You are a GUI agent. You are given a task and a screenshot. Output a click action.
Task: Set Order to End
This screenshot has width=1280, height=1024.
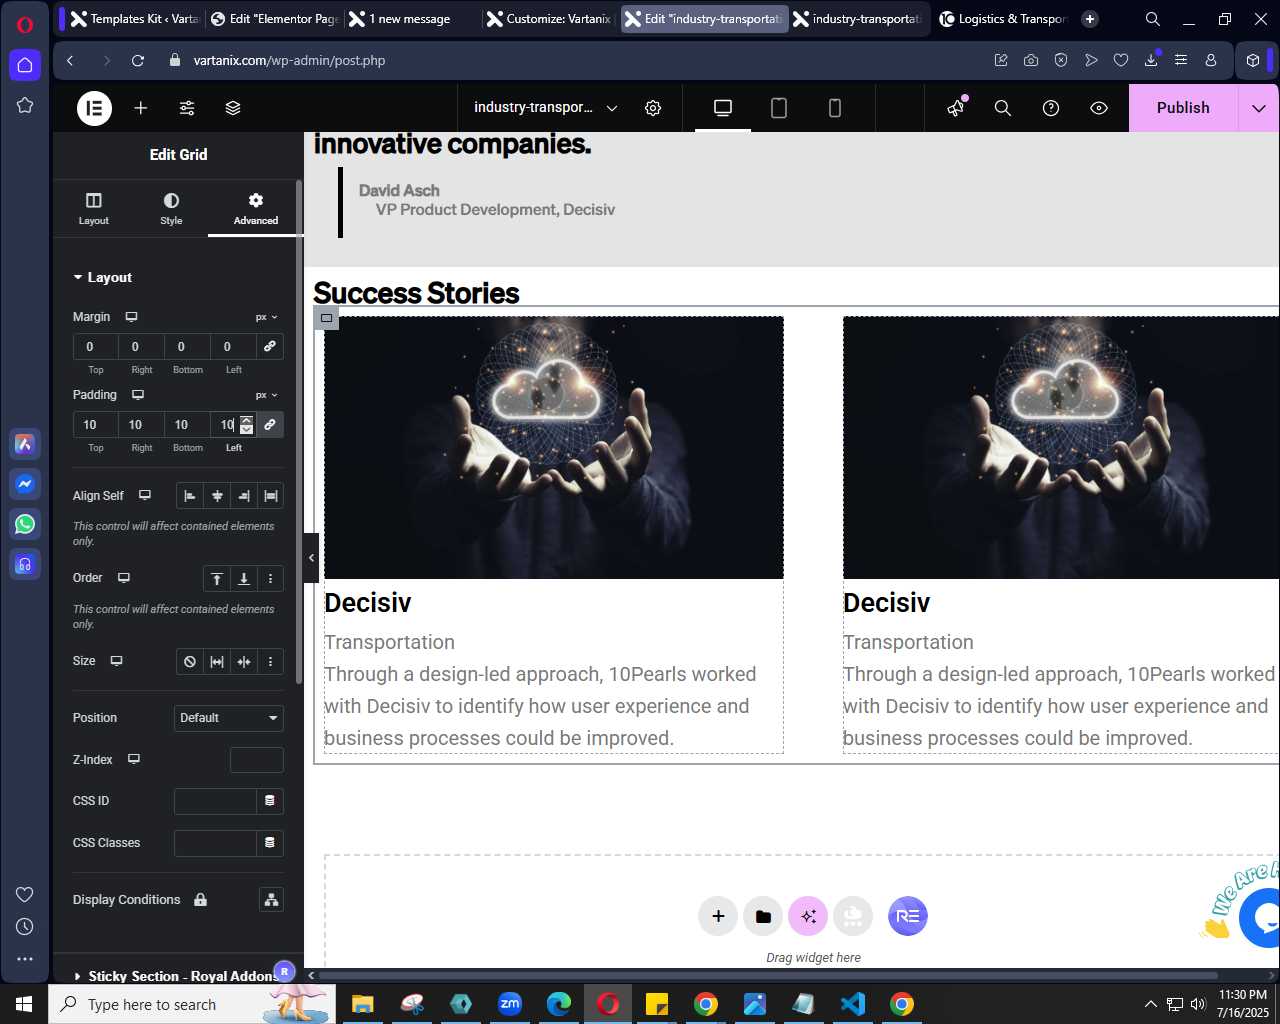[243, 579]
